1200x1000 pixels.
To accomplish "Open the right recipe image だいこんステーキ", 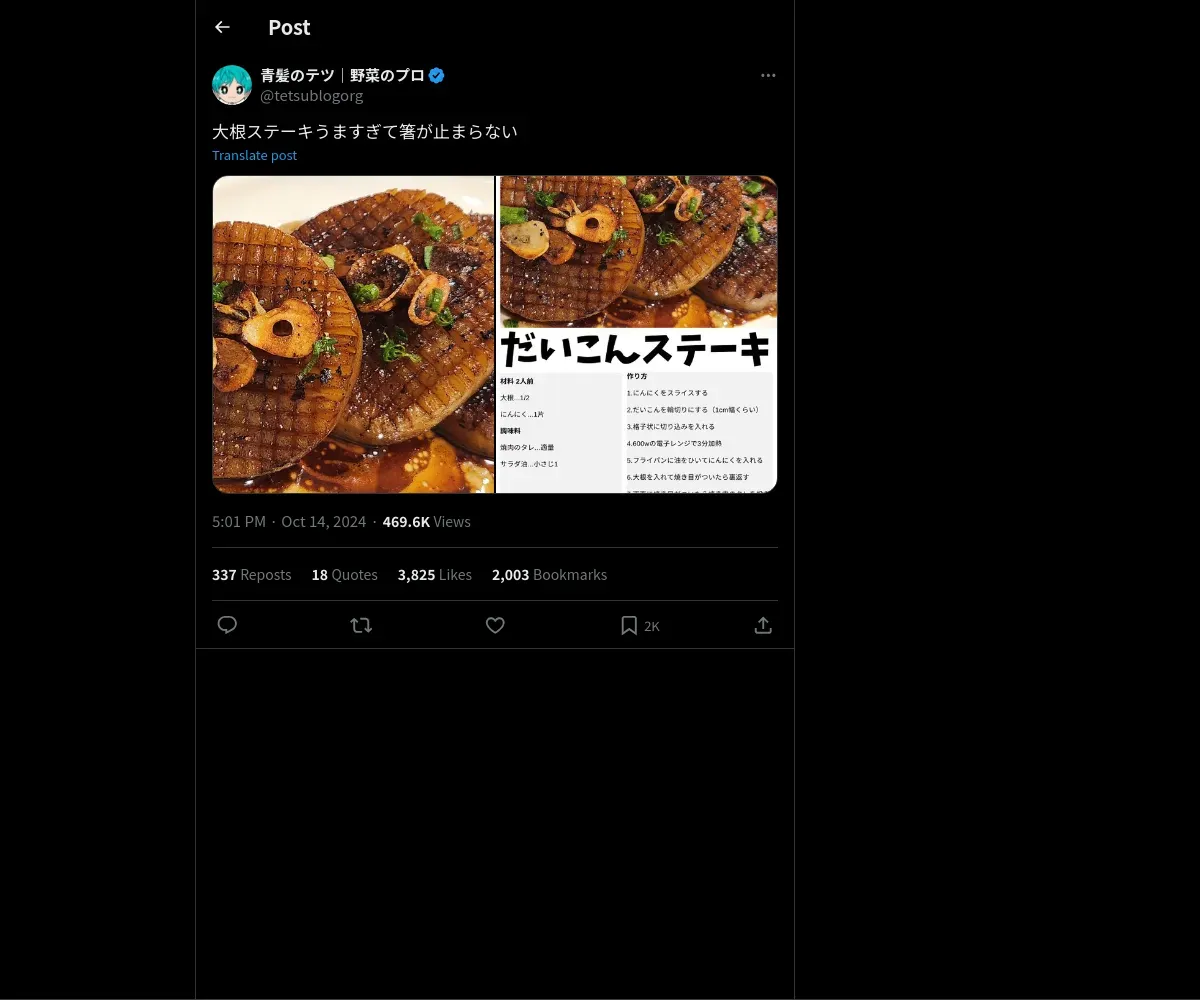I will click(x=637, y=334).
